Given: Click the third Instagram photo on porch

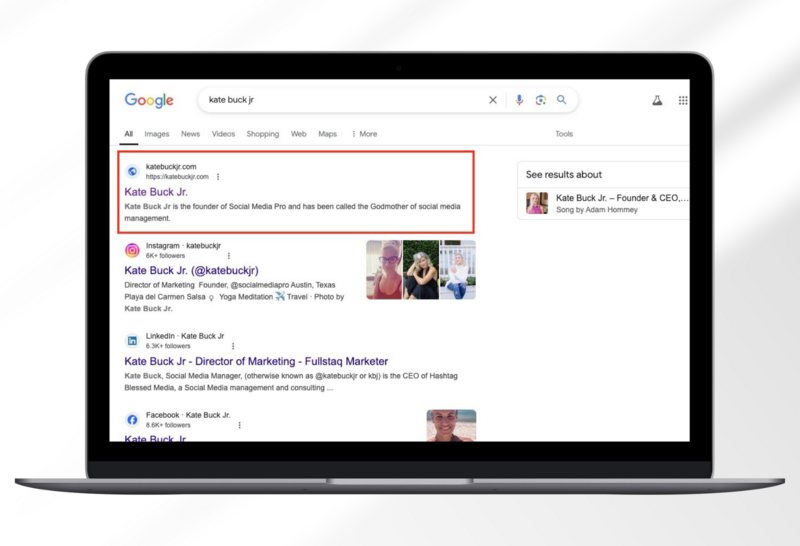Looking at the screenshot, I should 458,269.
